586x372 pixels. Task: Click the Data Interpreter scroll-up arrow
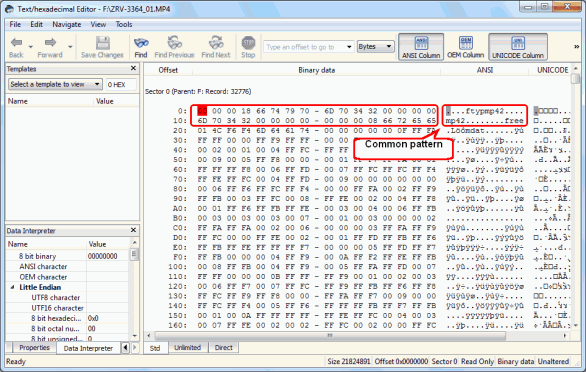click(135, 243)
